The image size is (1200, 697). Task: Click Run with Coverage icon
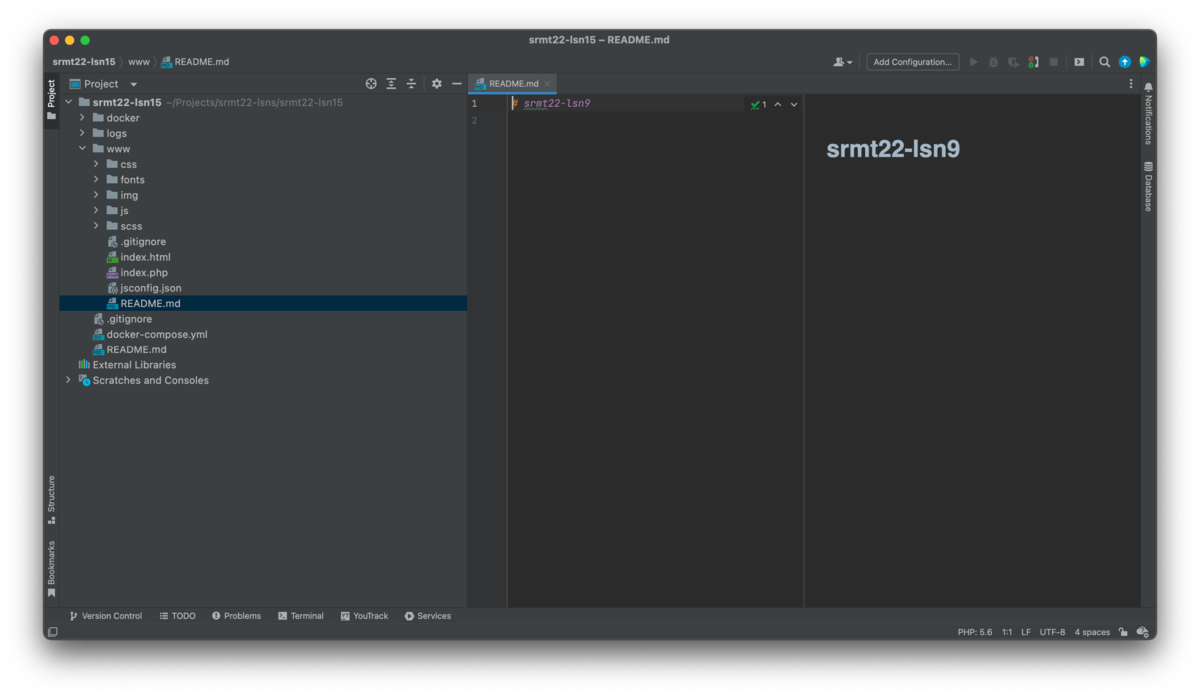click(1014, 62)
